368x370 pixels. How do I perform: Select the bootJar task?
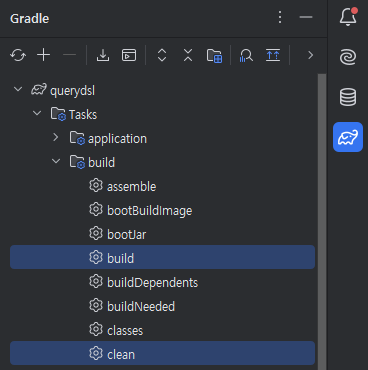pyautogui.click(x=162, y=234)
